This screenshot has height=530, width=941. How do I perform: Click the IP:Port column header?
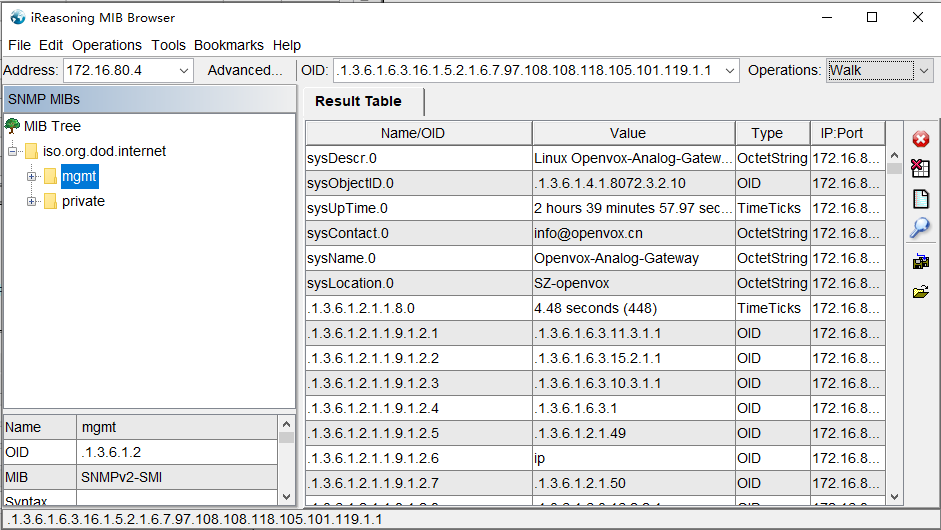[x=848, y=133]
